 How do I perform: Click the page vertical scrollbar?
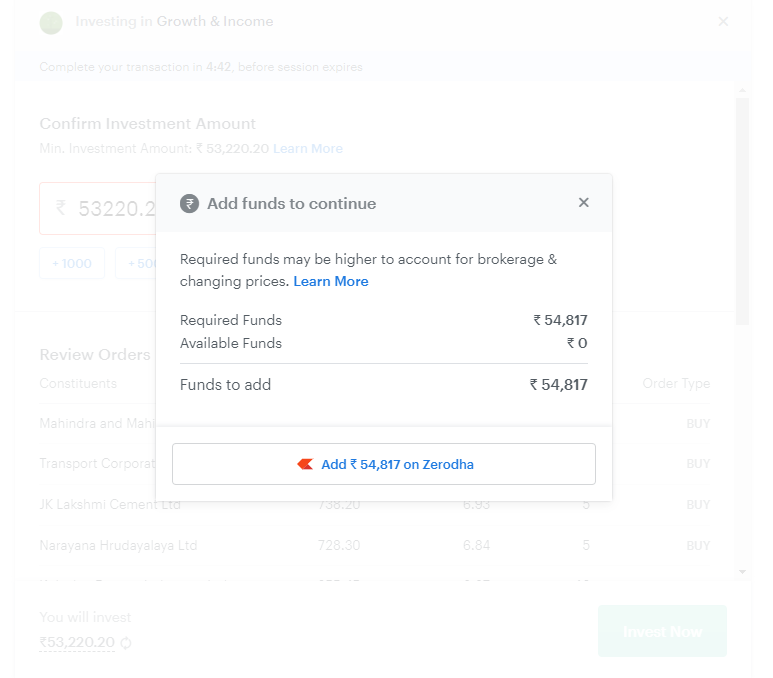pyautogui.click(x=741, y=210)
